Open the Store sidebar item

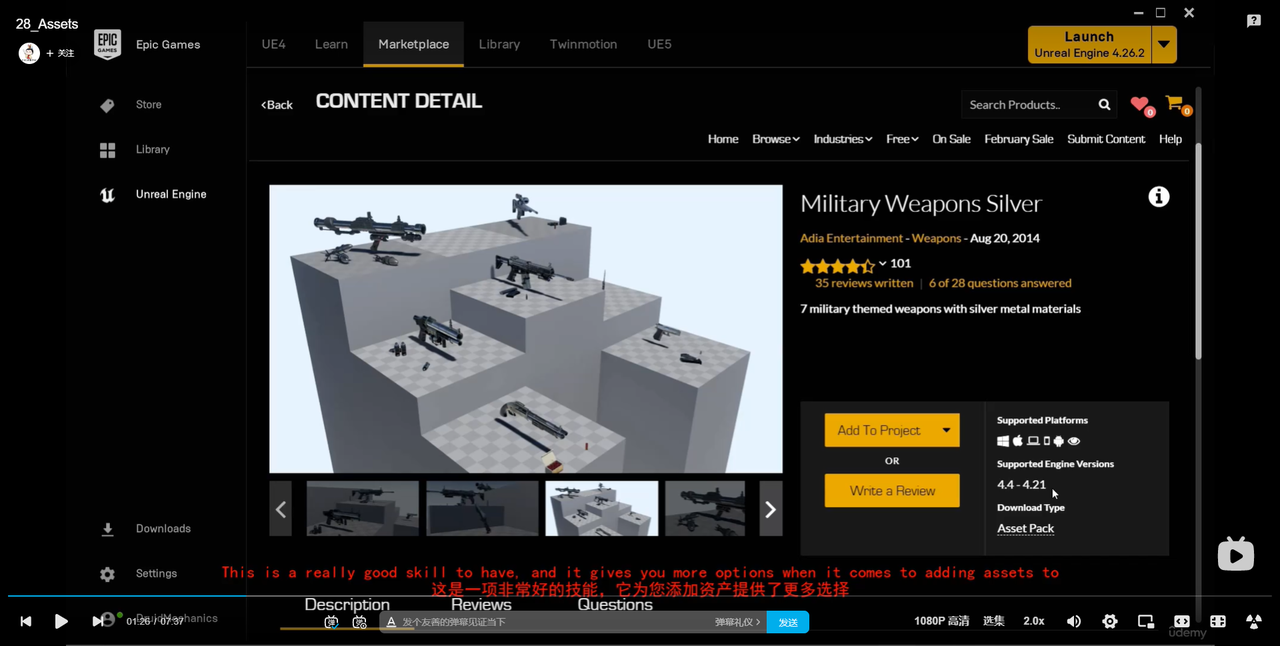[148, 105]
